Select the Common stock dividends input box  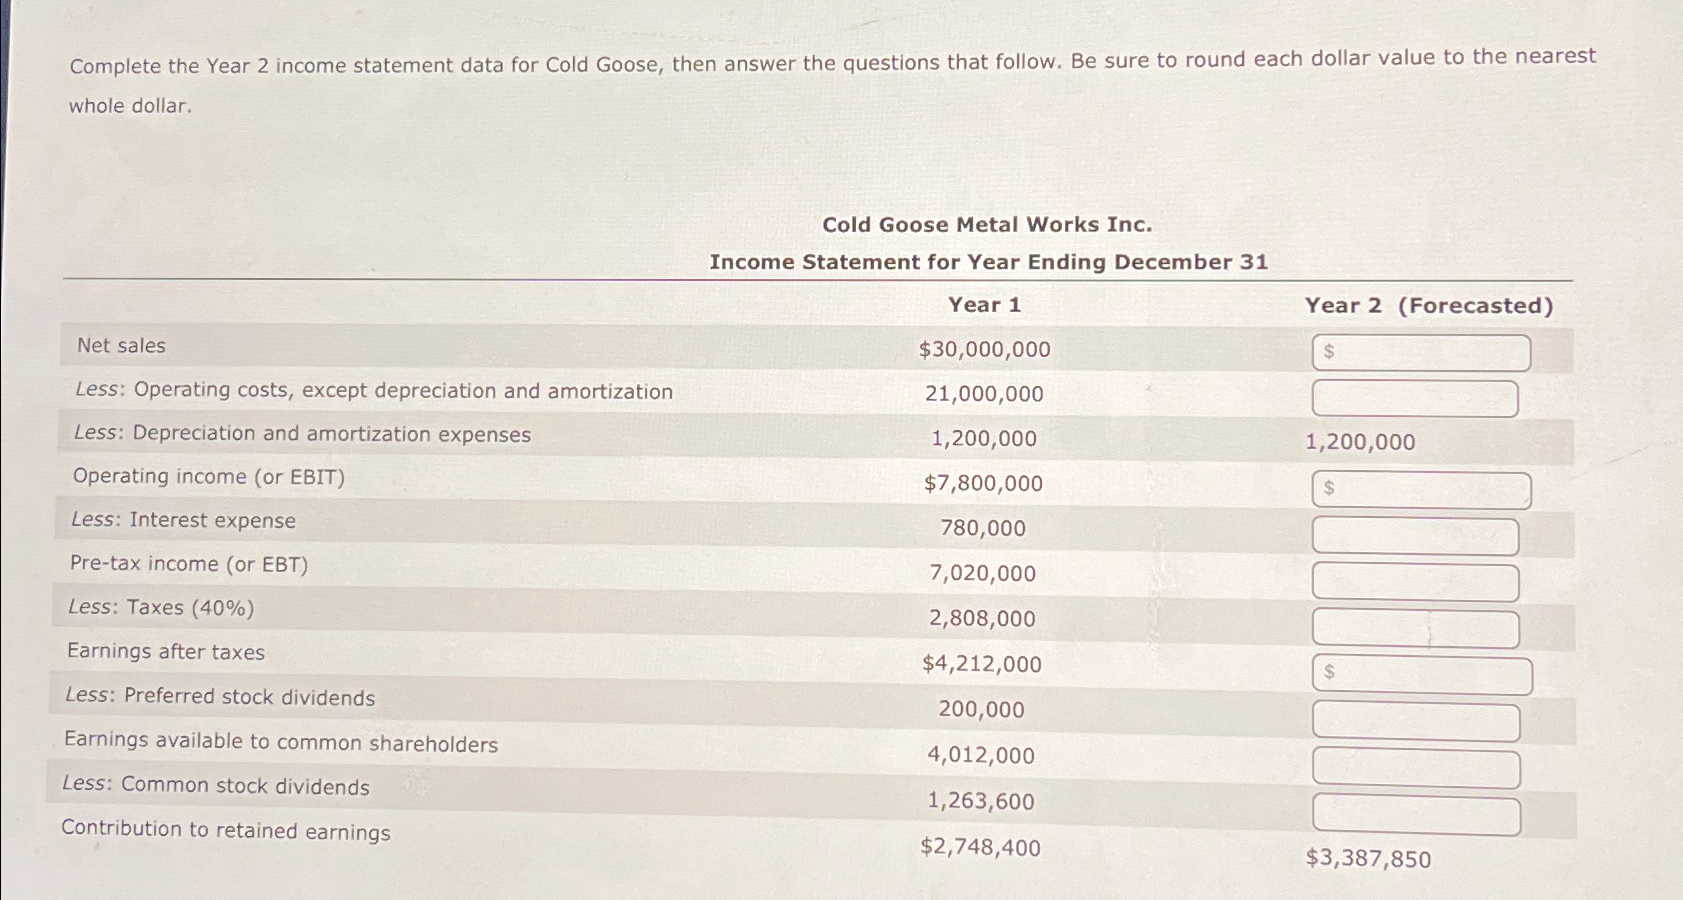1415,814
